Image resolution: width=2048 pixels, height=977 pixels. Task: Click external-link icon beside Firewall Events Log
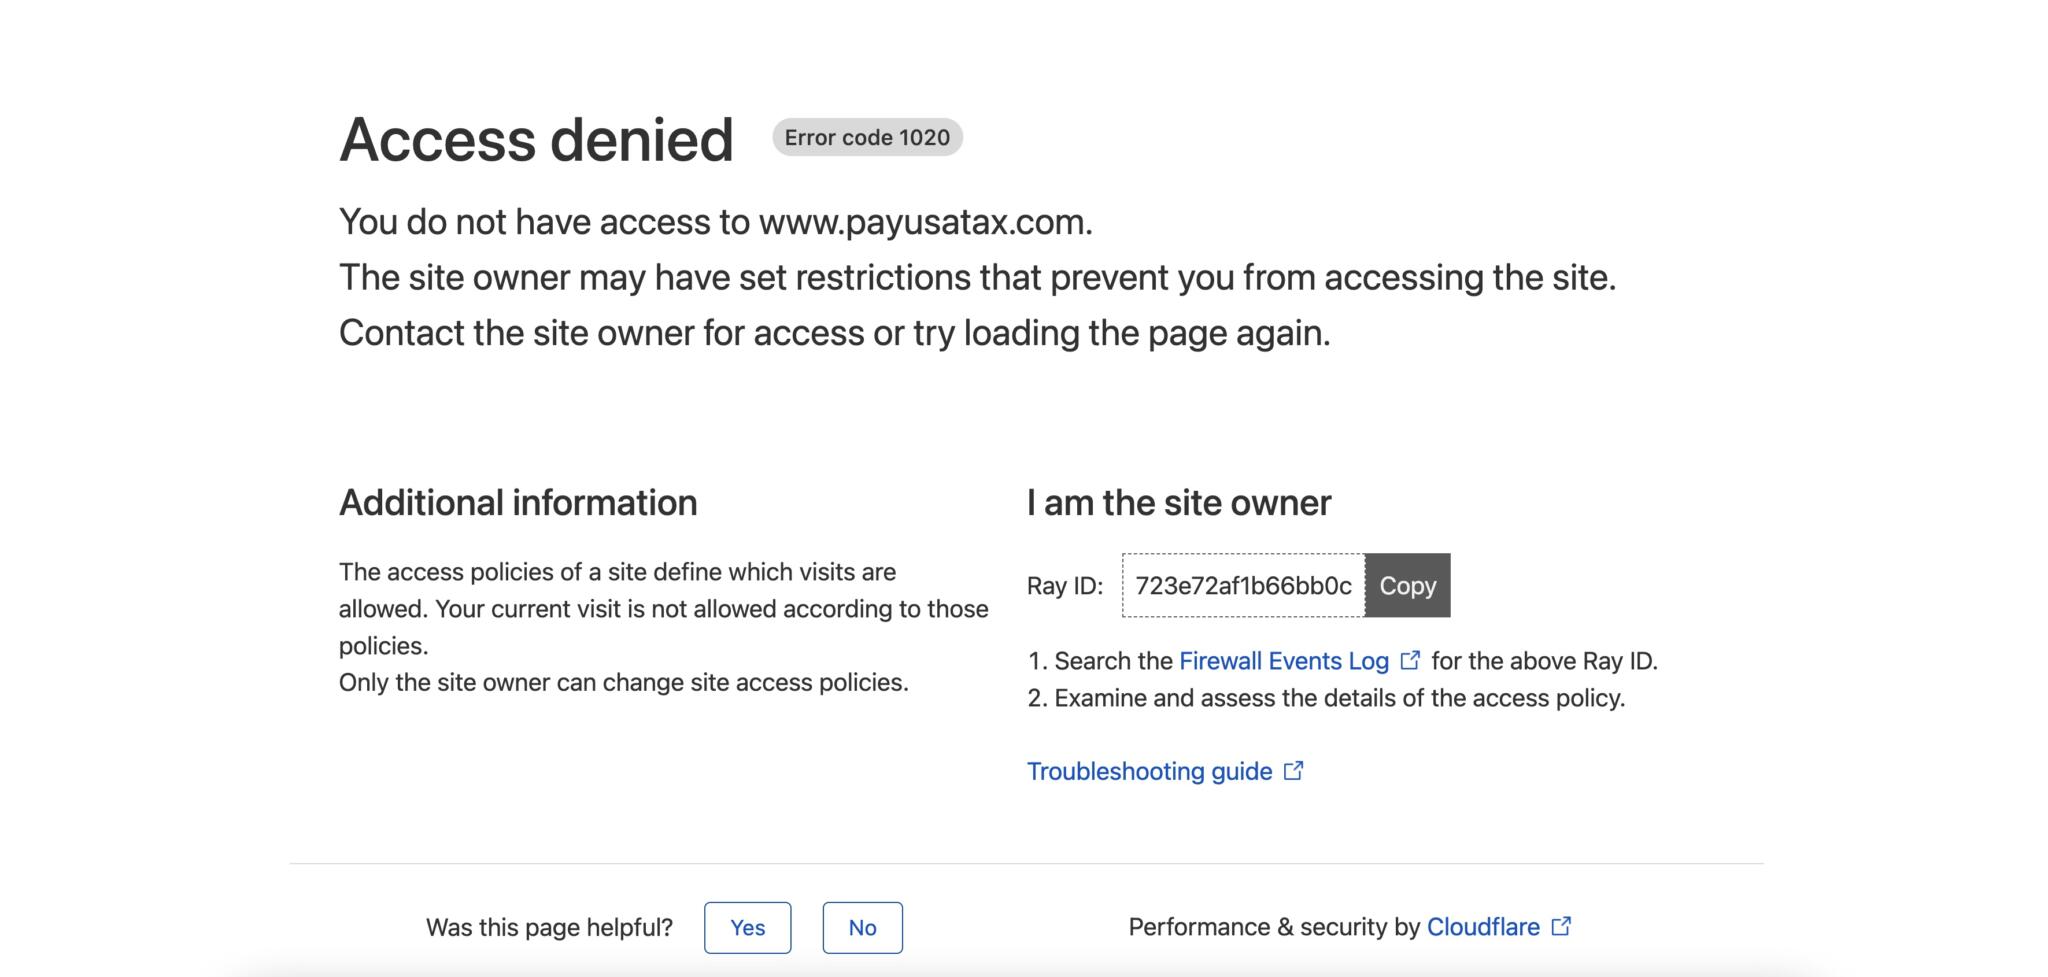[x=1410, y=660]
